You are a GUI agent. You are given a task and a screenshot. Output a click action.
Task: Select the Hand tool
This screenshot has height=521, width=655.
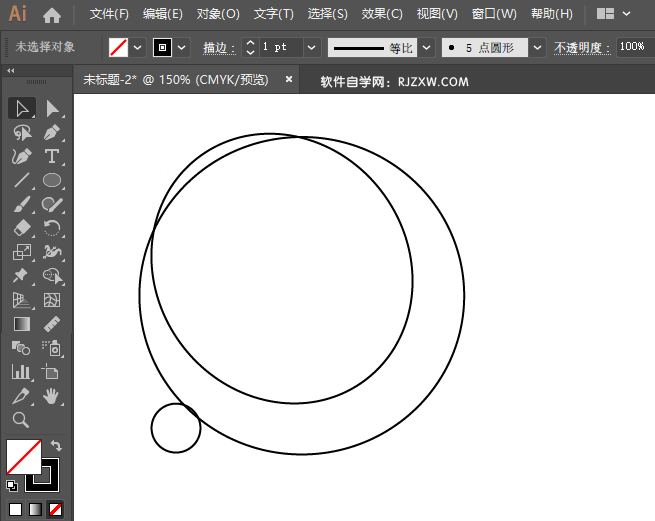click(x=52, y=396)
